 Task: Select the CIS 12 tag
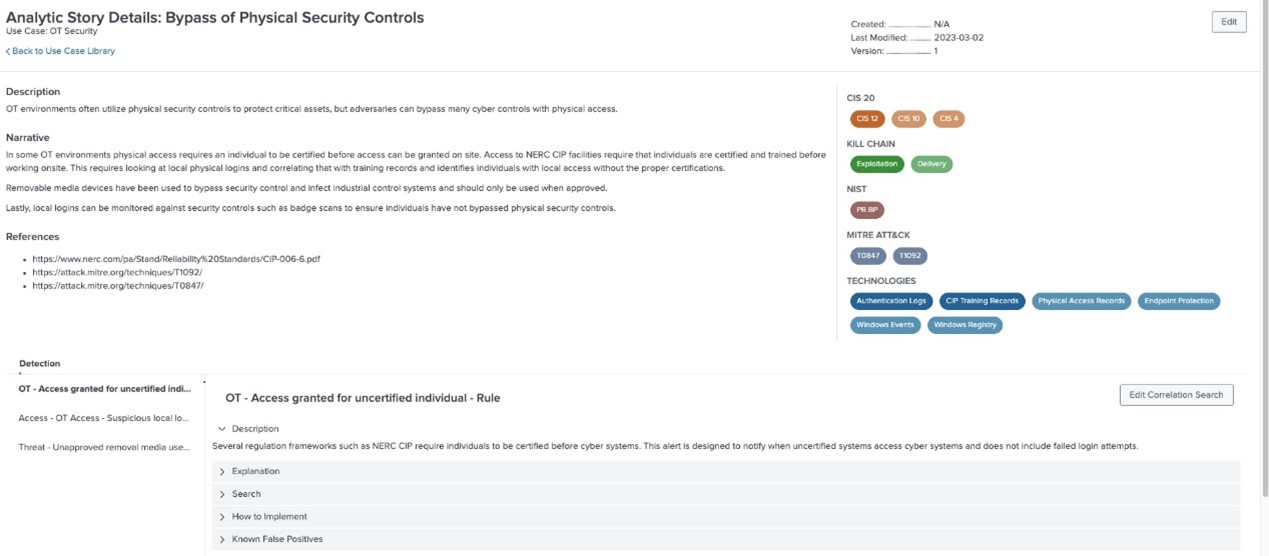click(867, 119)
